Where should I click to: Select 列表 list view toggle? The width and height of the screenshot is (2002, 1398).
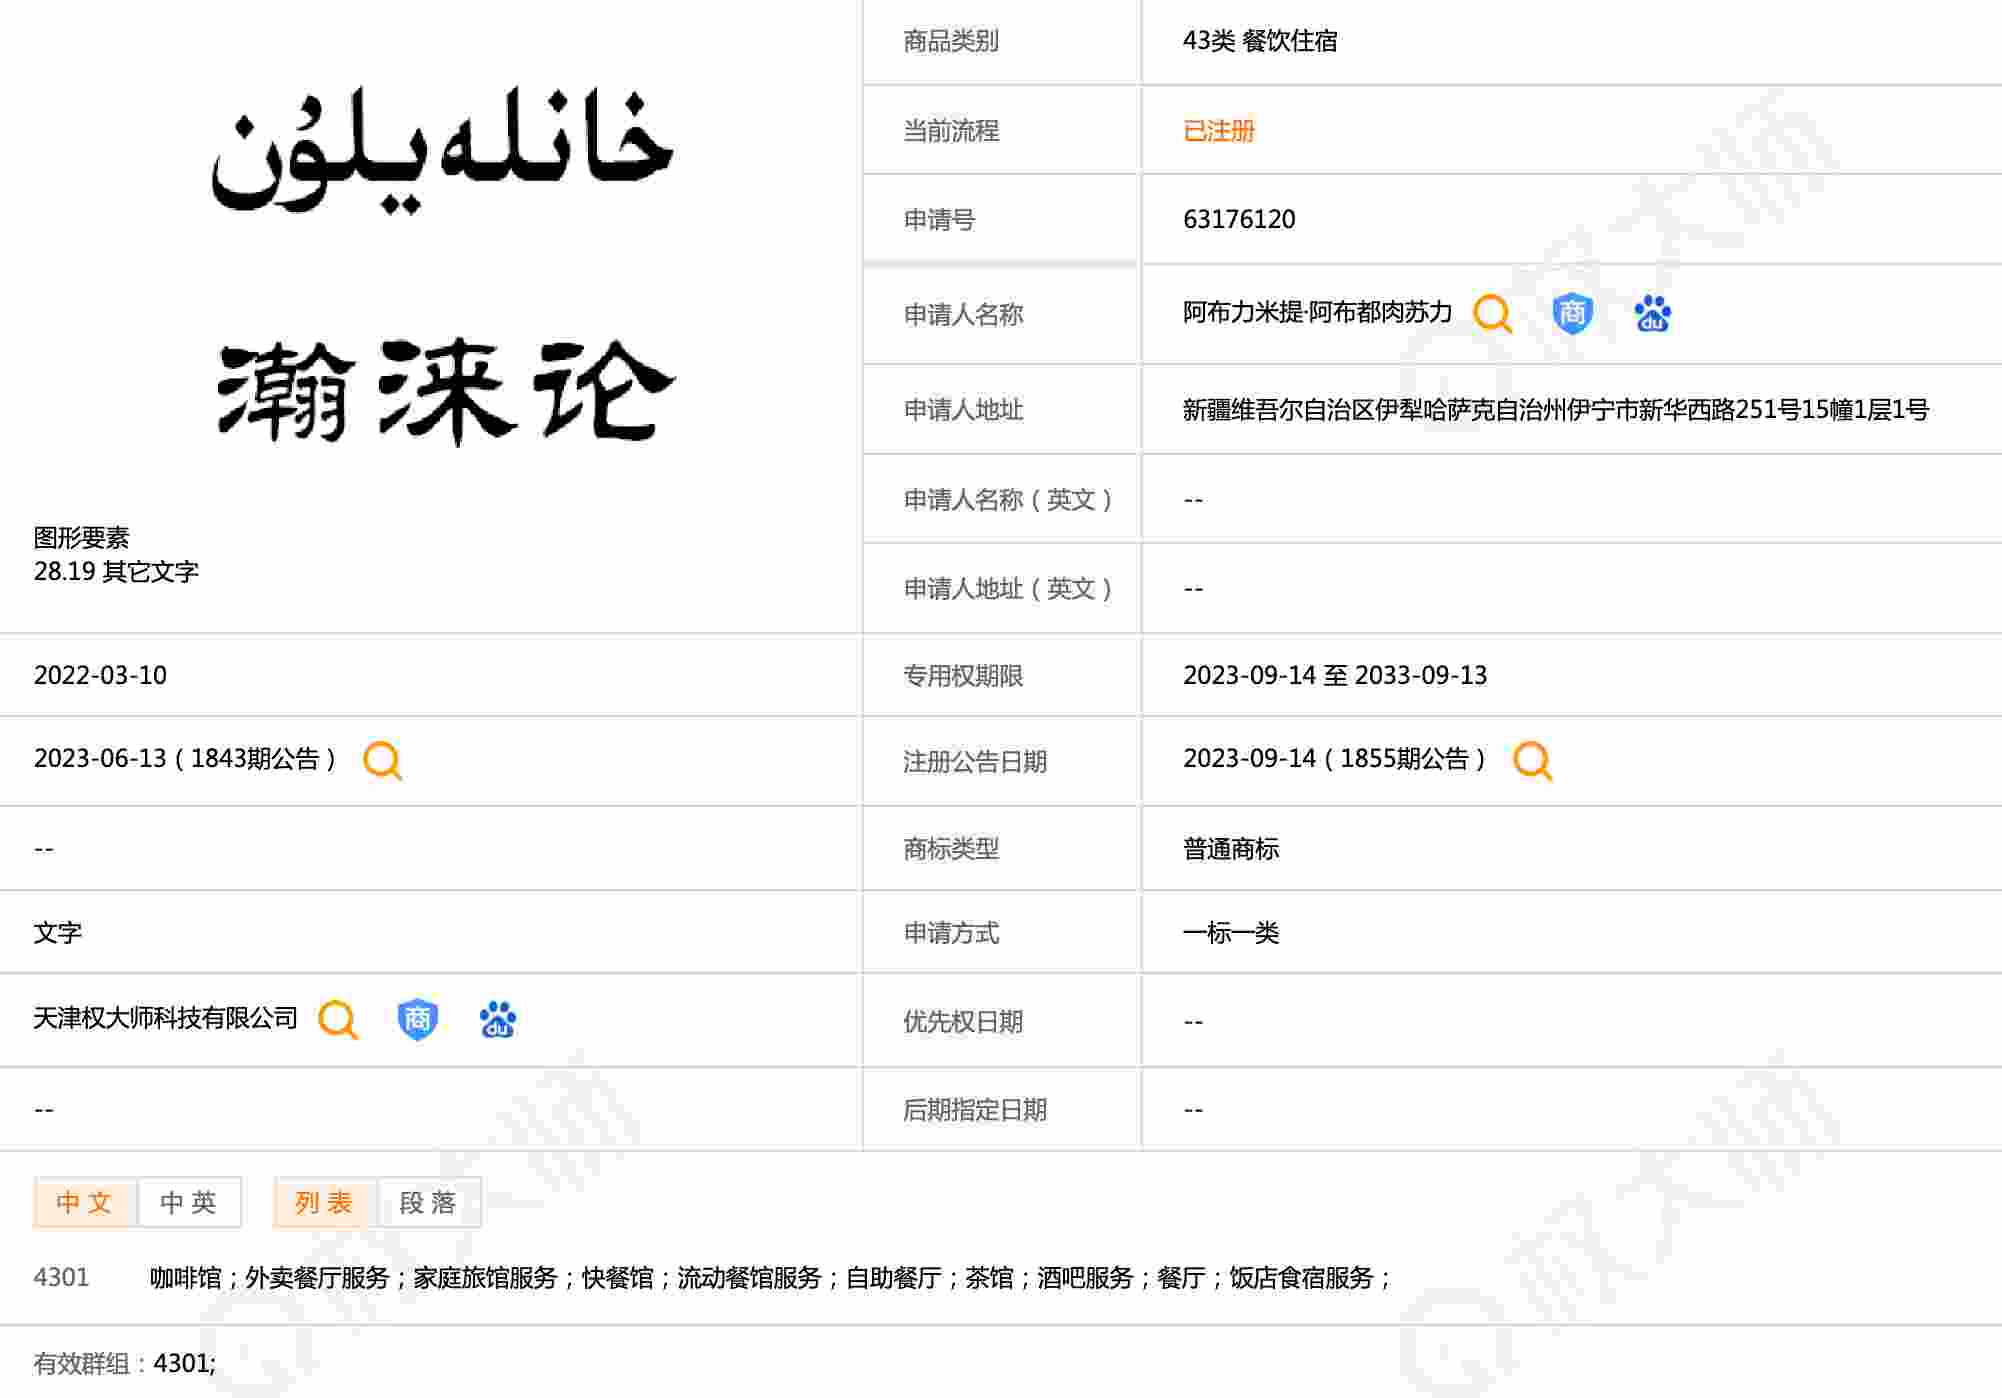click(x=325, y=1202)
